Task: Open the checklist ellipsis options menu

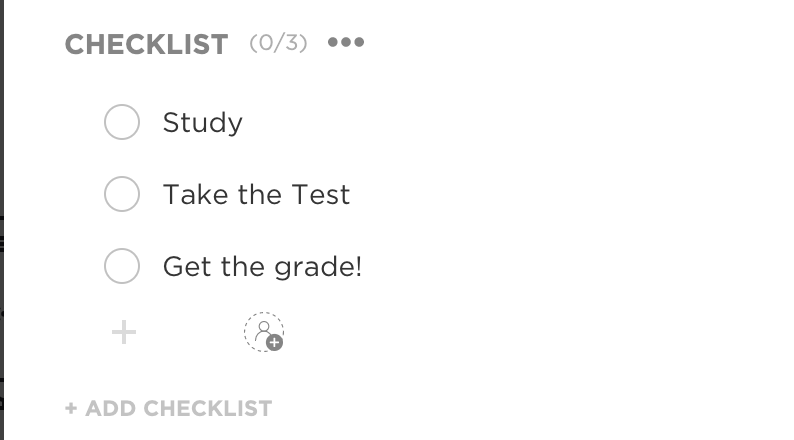Action: 346,43
